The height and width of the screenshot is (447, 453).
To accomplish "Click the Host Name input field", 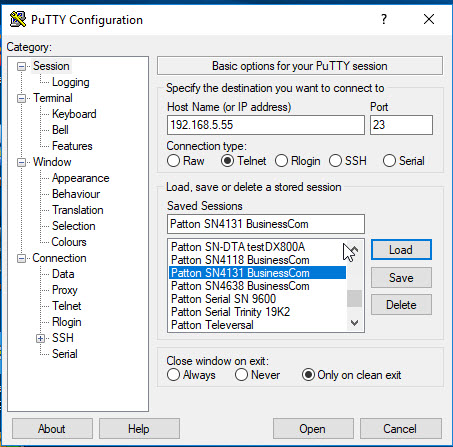I will click(x=266, y=125).
